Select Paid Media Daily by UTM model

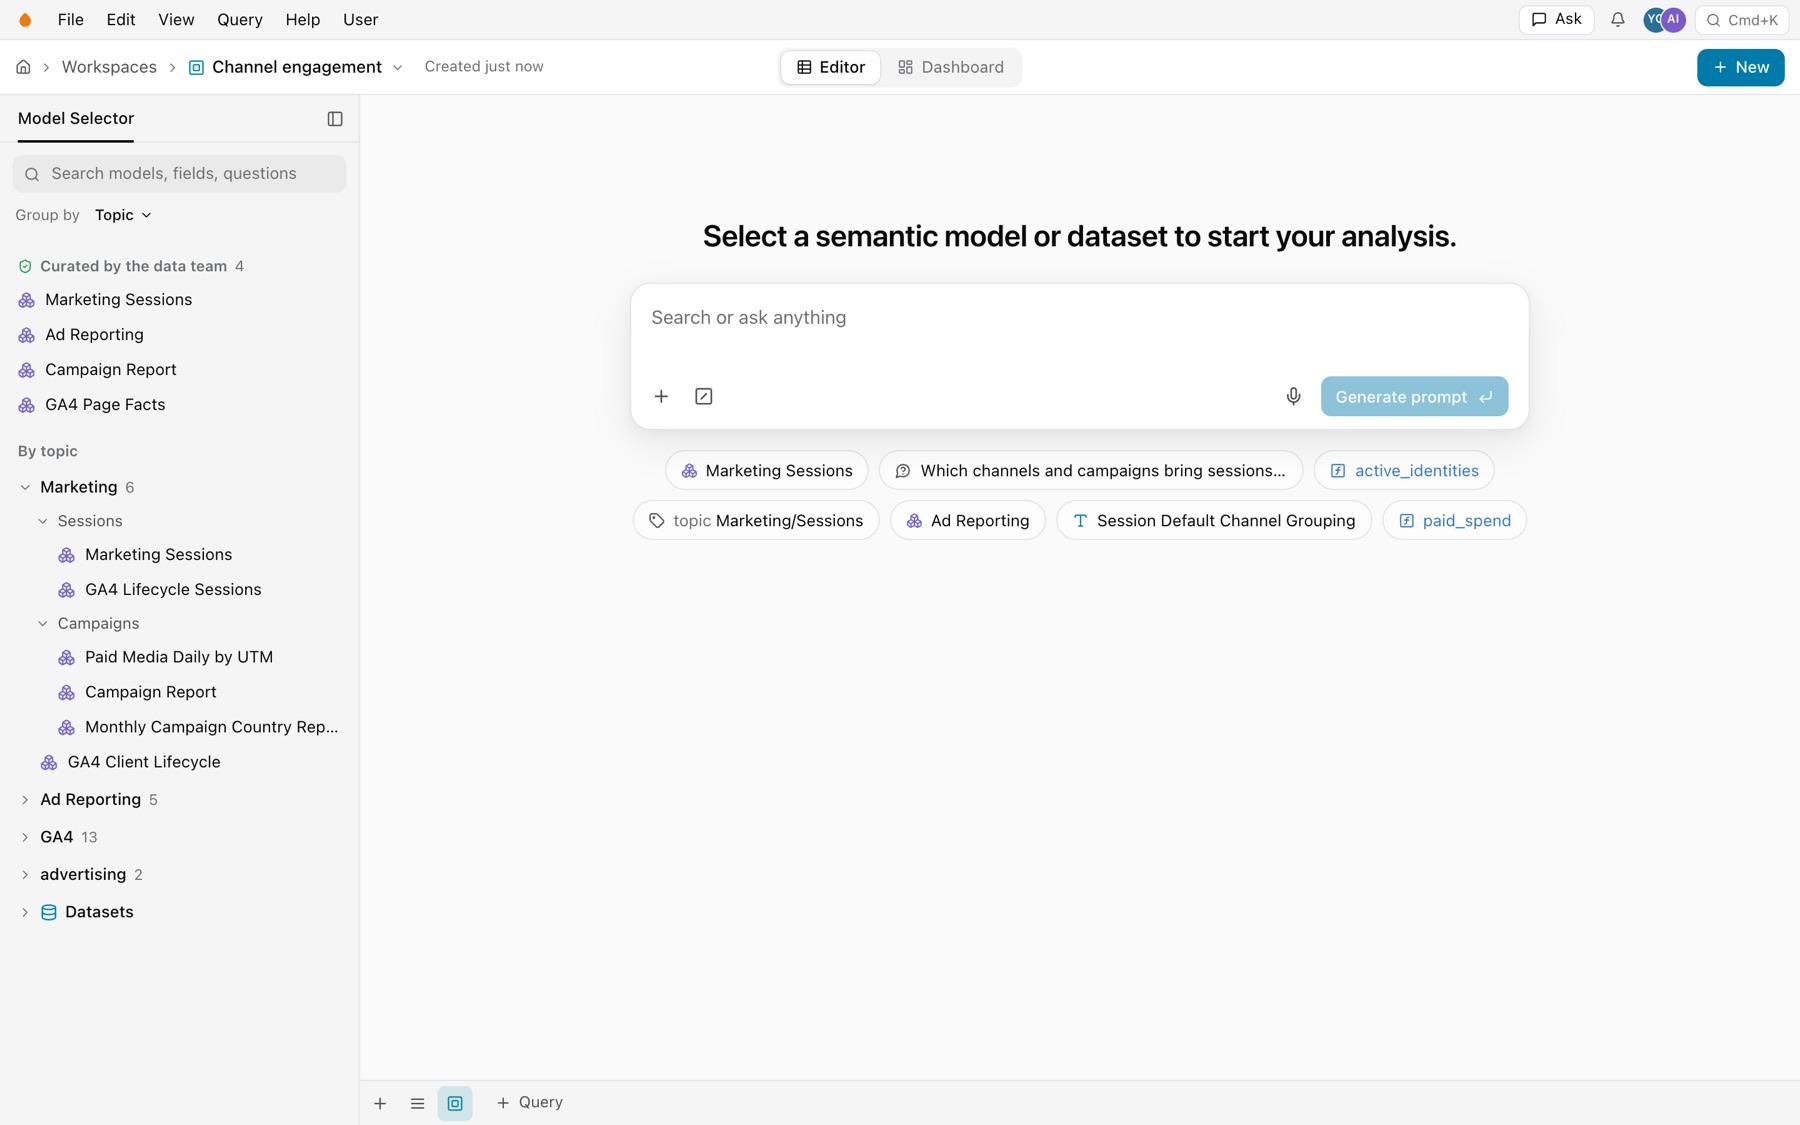click(179, 657)
